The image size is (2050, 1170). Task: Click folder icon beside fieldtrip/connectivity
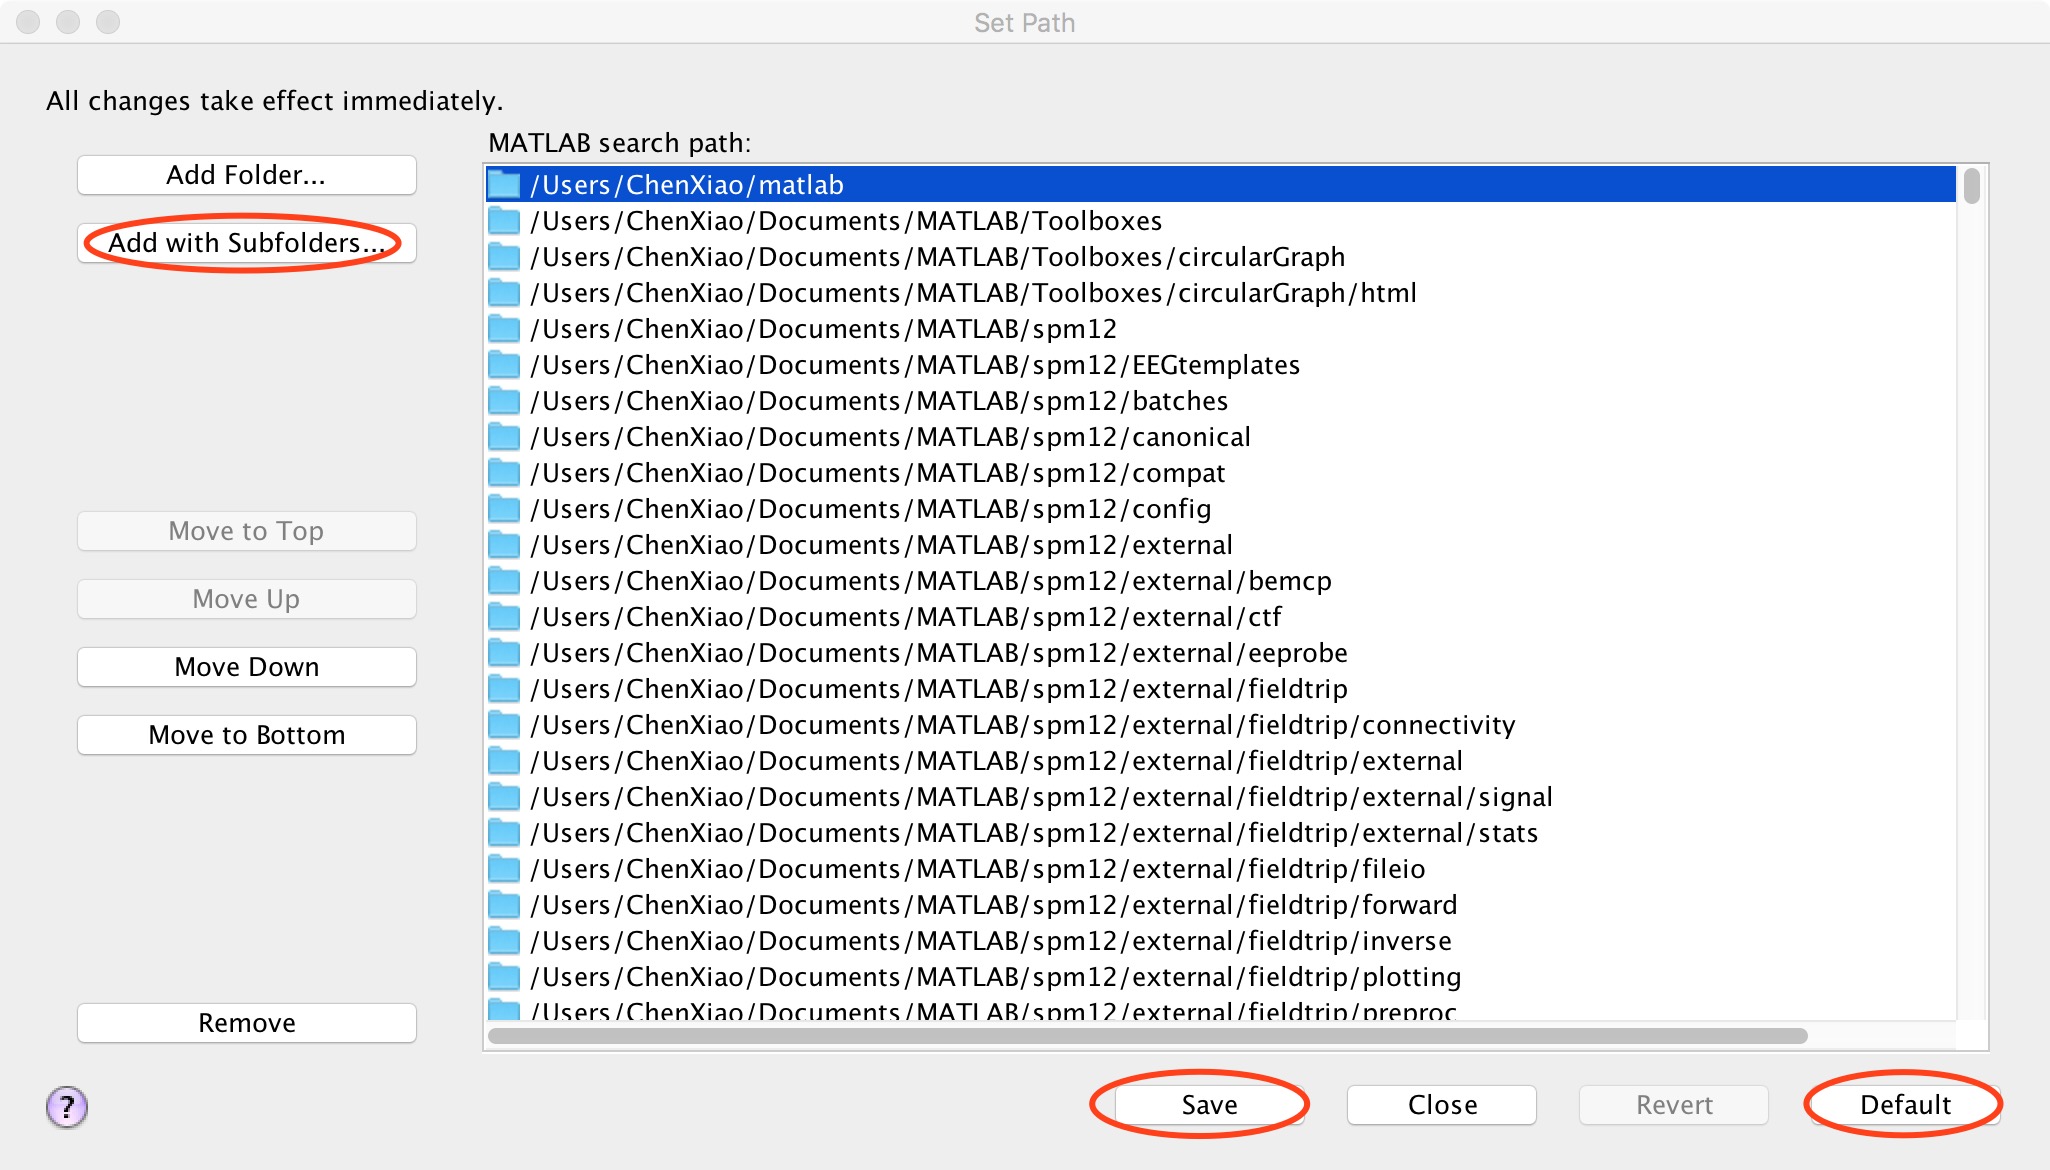coord(504,725)
